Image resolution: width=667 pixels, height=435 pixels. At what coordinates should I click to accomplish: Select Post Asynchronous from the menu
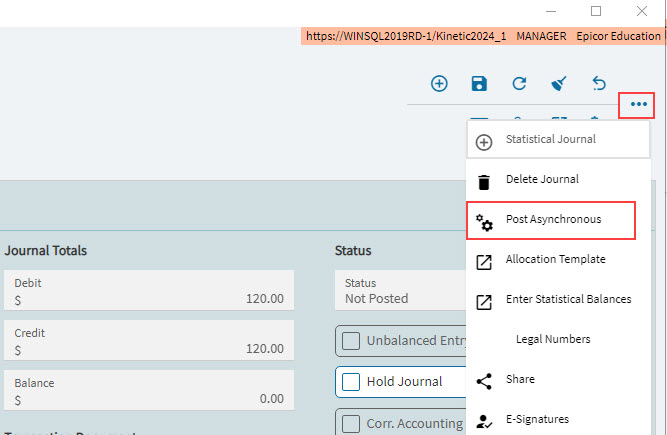[x=551, y=220]
